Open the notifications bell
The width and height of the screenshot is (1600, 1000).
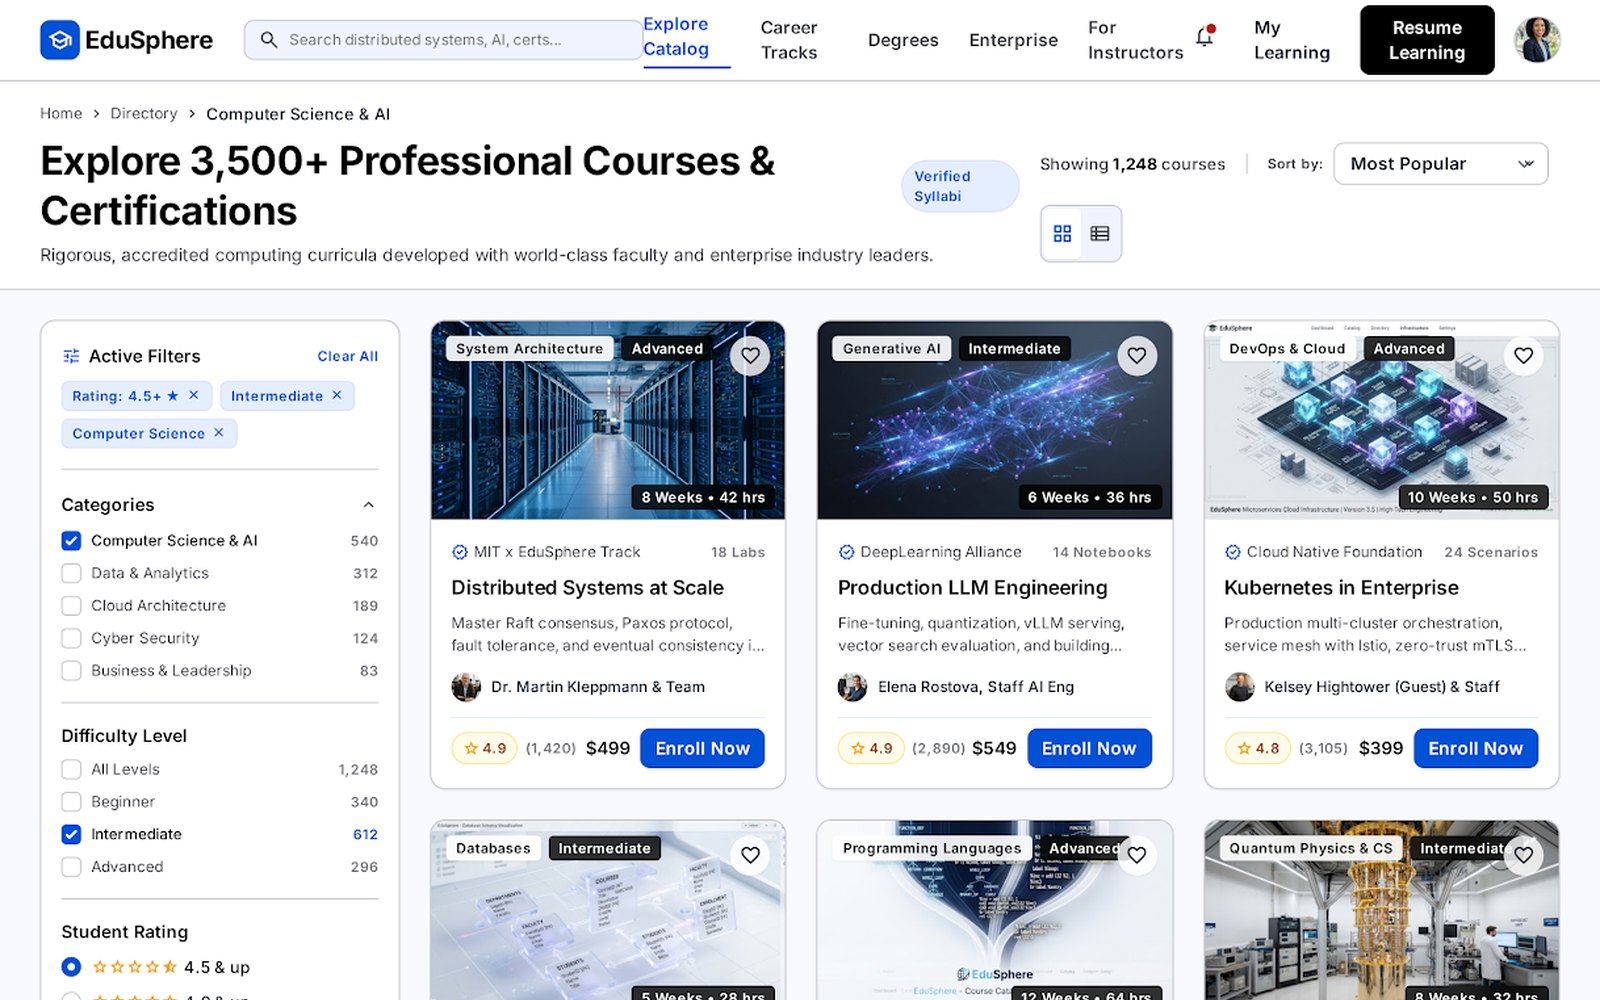pos(1206,38)
